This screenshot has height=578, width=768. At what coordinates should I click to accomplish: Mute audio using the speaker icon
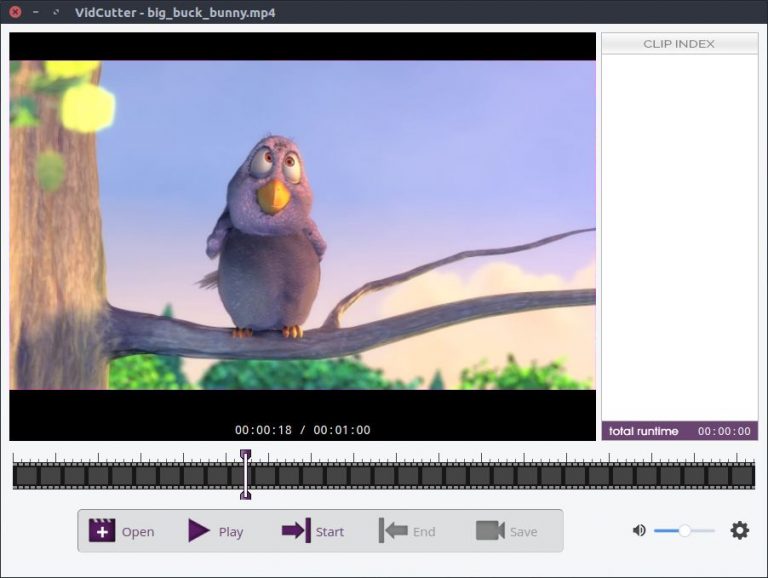click(x=639, y=530)
